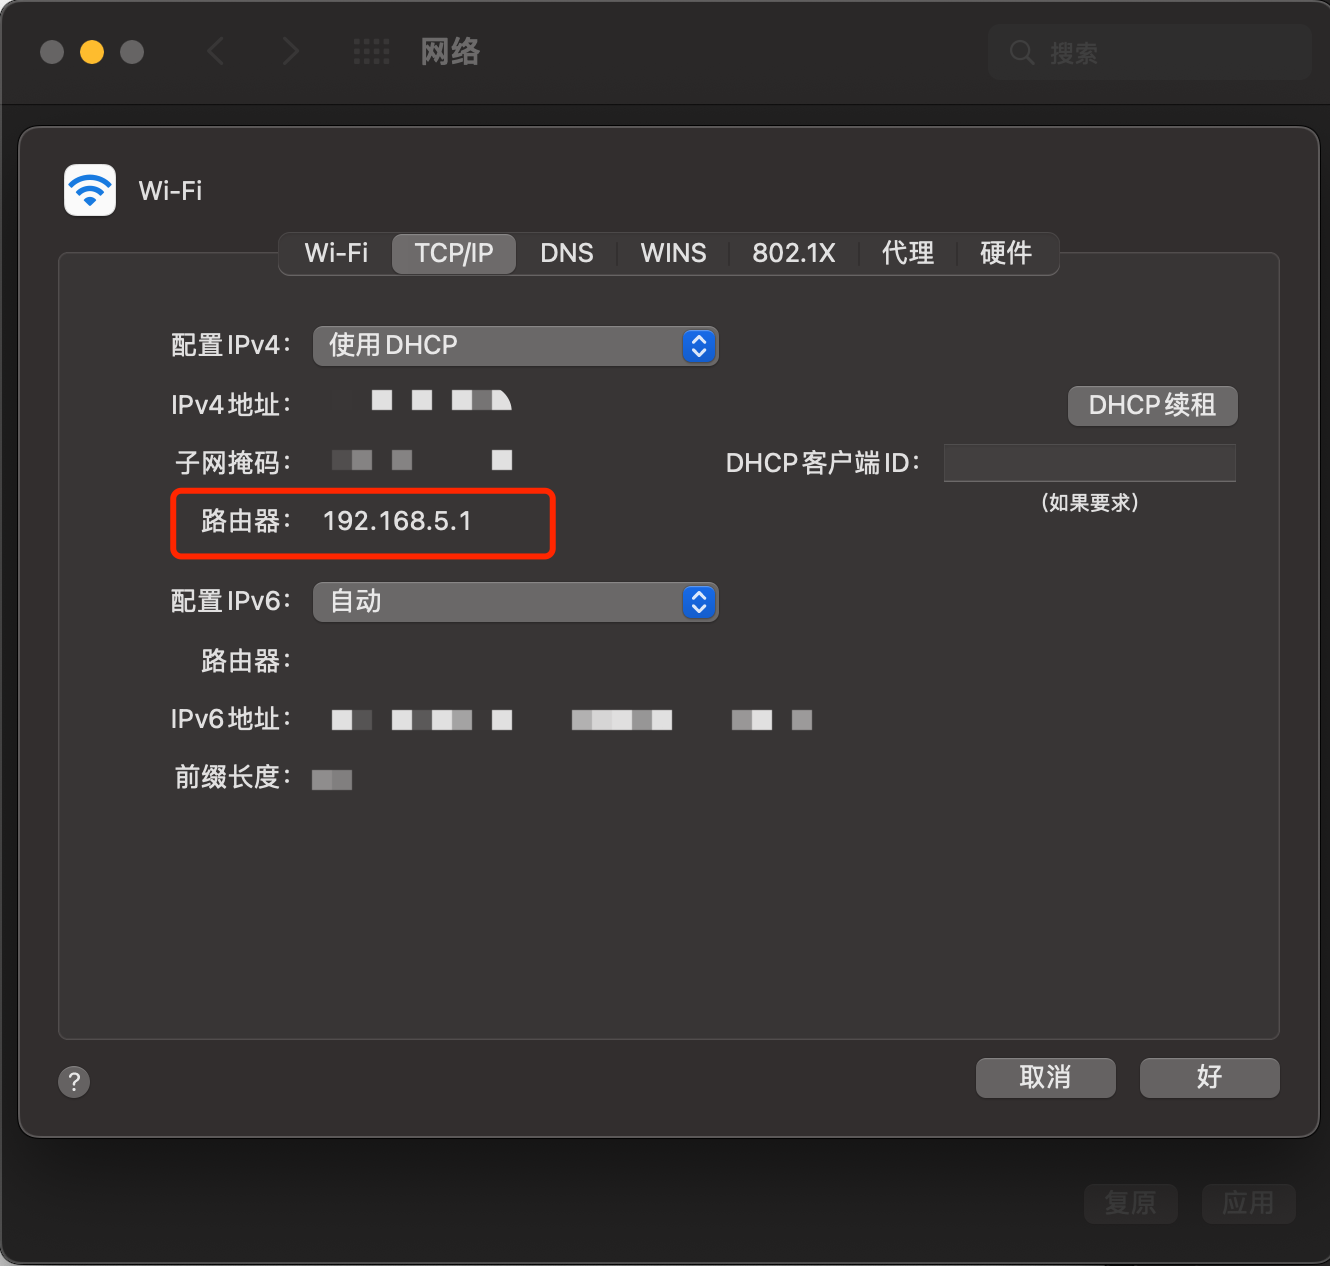Switch to the Wi-Fi tab

pos(336,253)
